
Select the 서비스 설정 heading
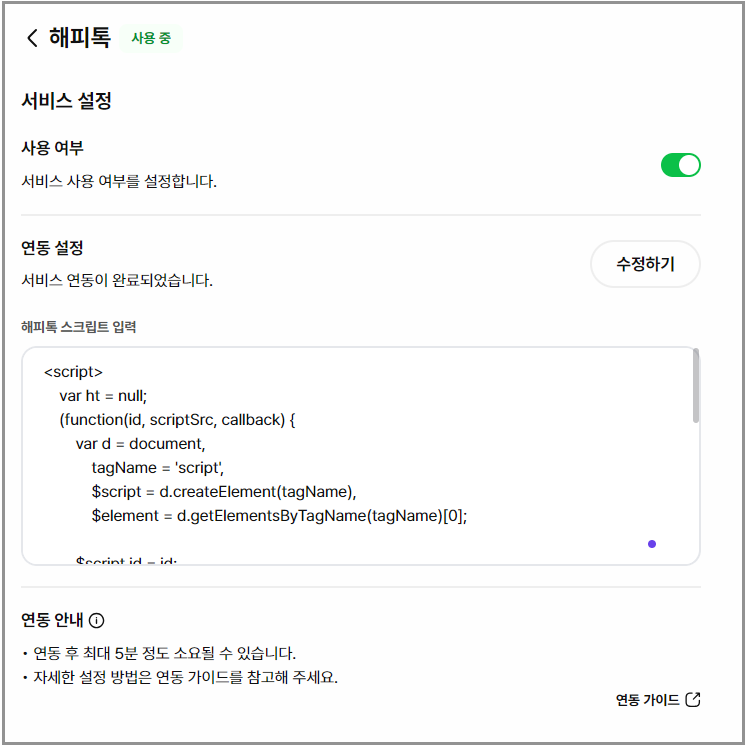click(67, 101)
